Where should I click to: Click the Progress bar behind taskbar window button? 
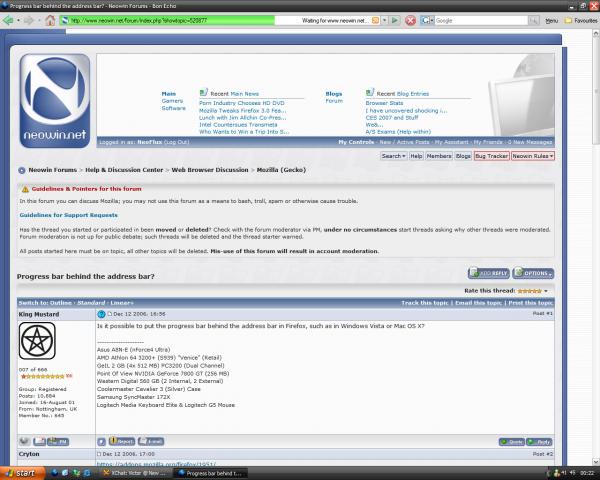click(210, 473)
